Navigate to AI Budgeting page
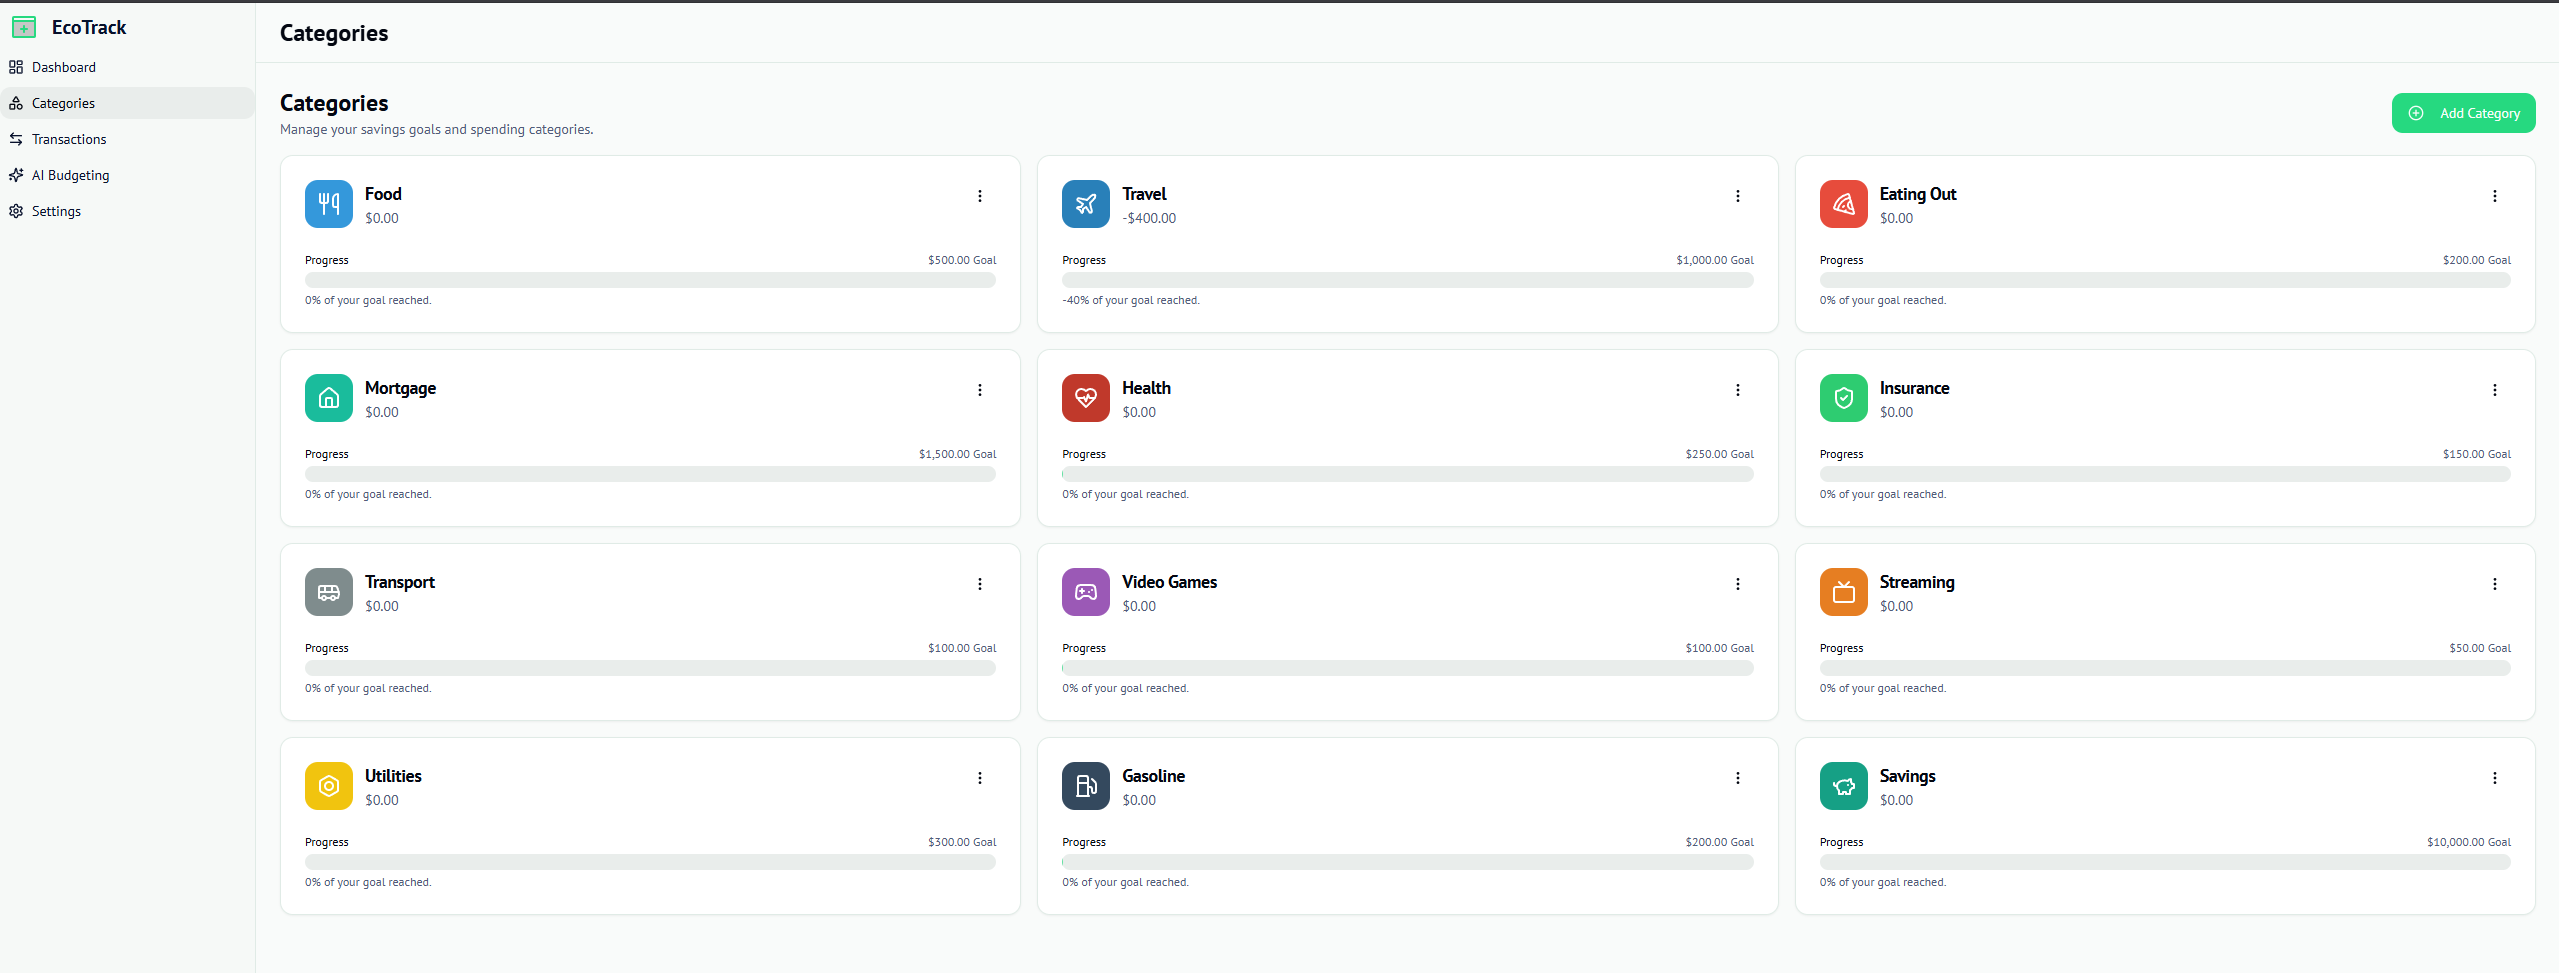Image resolution: width=2559 pixels, height=973 pixels. [70, 175]
